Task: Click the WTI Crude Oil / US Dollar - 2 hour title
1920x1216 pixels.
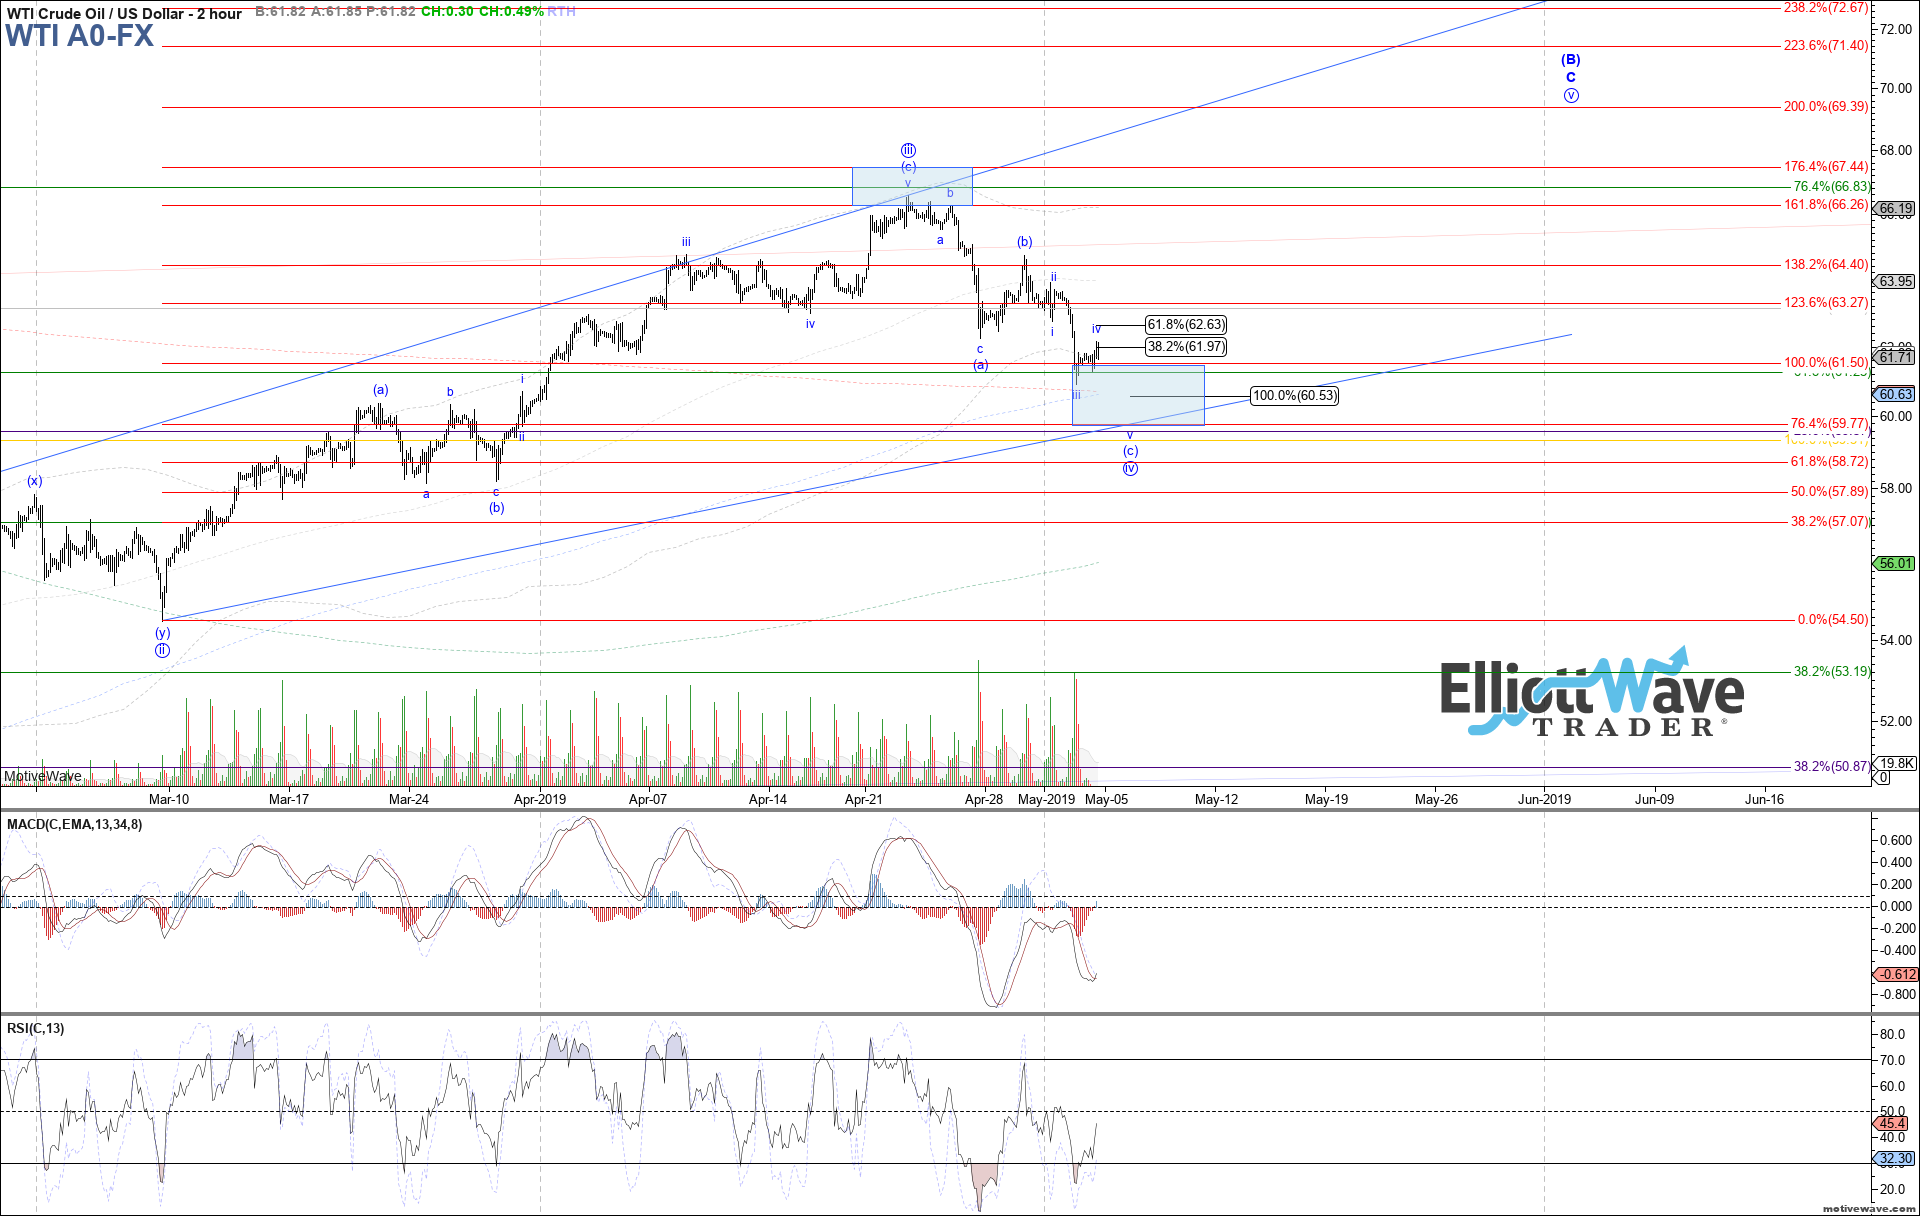Action: pyautogui.click(x=124, y=14)
